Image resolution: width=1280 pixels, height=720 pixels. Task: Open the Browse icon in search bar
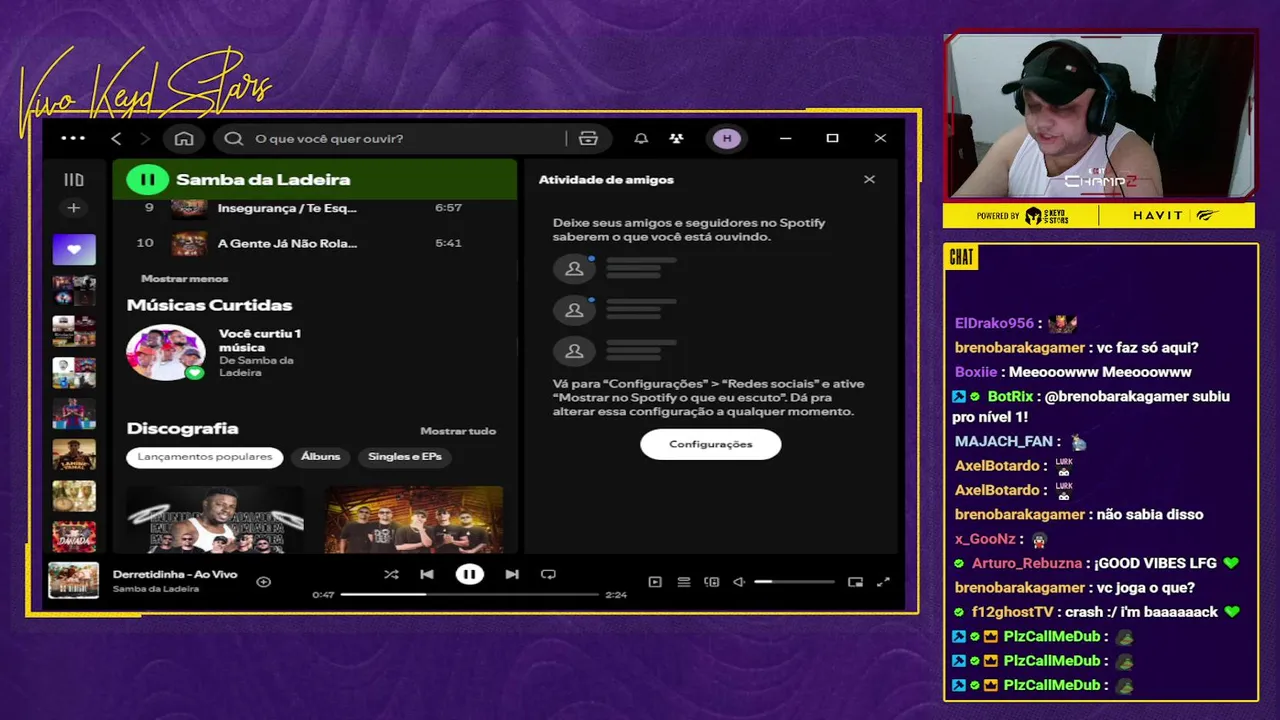tap(588, 138)
